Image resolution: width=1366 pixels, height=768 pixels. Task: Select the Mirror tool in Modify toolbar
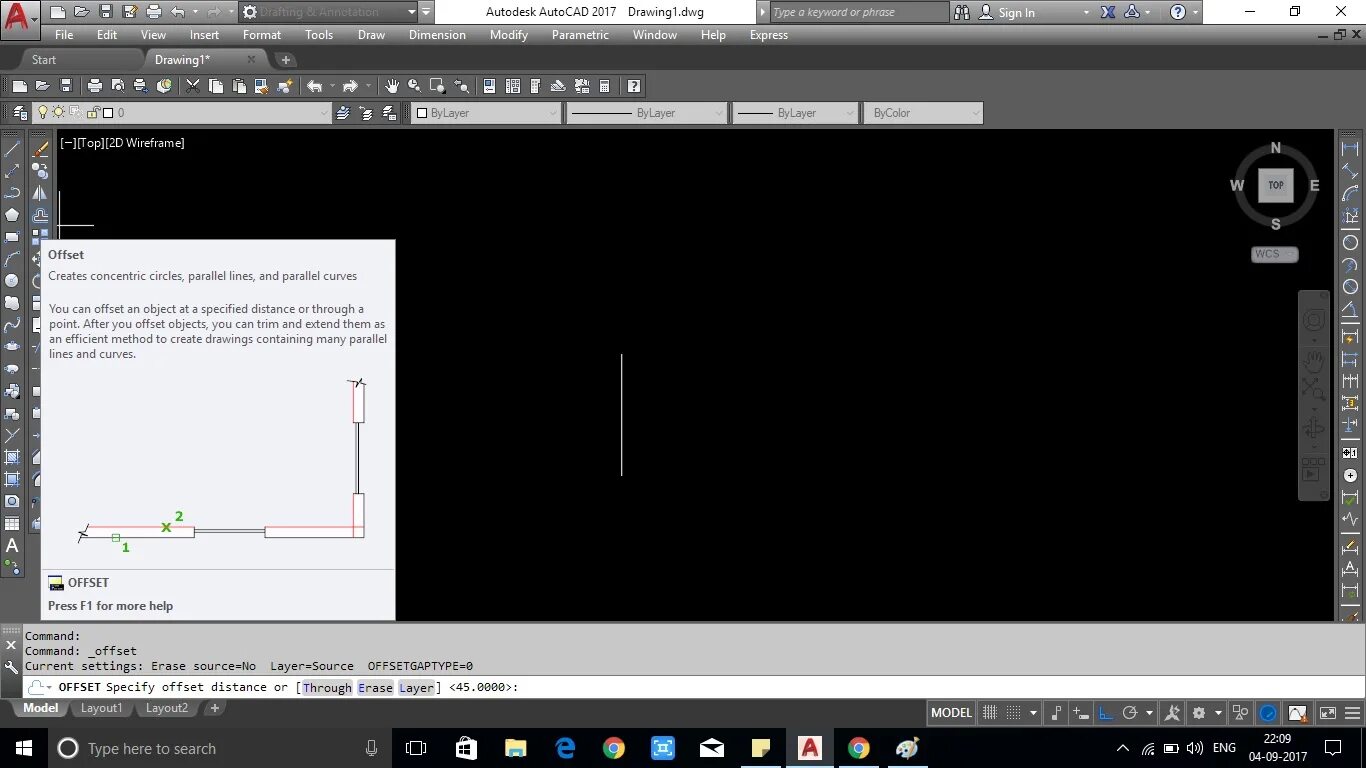pyautogui.click(x=40, y=190)
